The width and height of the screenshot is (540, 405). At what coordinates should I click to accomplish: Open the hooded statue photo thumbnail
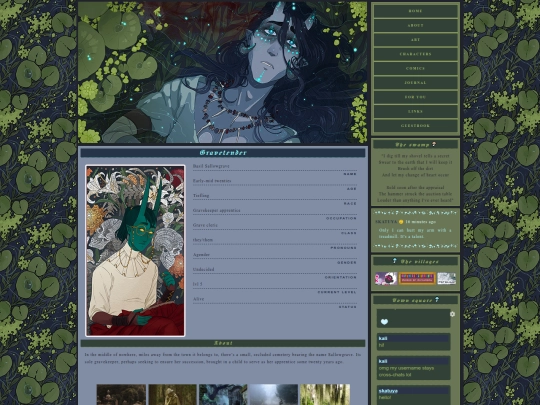172,394
